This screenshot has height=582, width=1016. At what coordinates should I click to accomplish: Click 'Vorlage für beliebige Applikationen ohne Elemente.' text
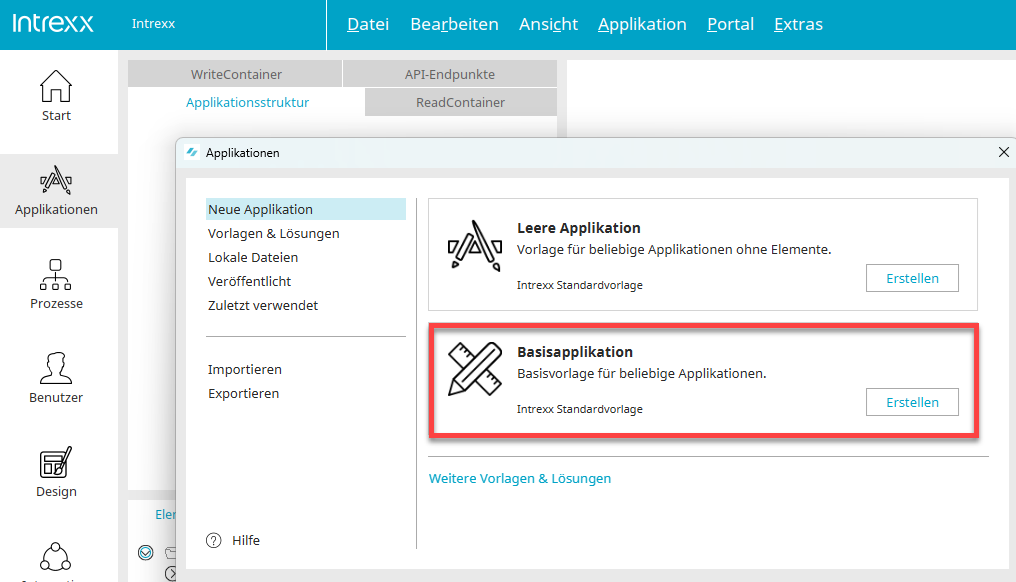tap(674, 250)
